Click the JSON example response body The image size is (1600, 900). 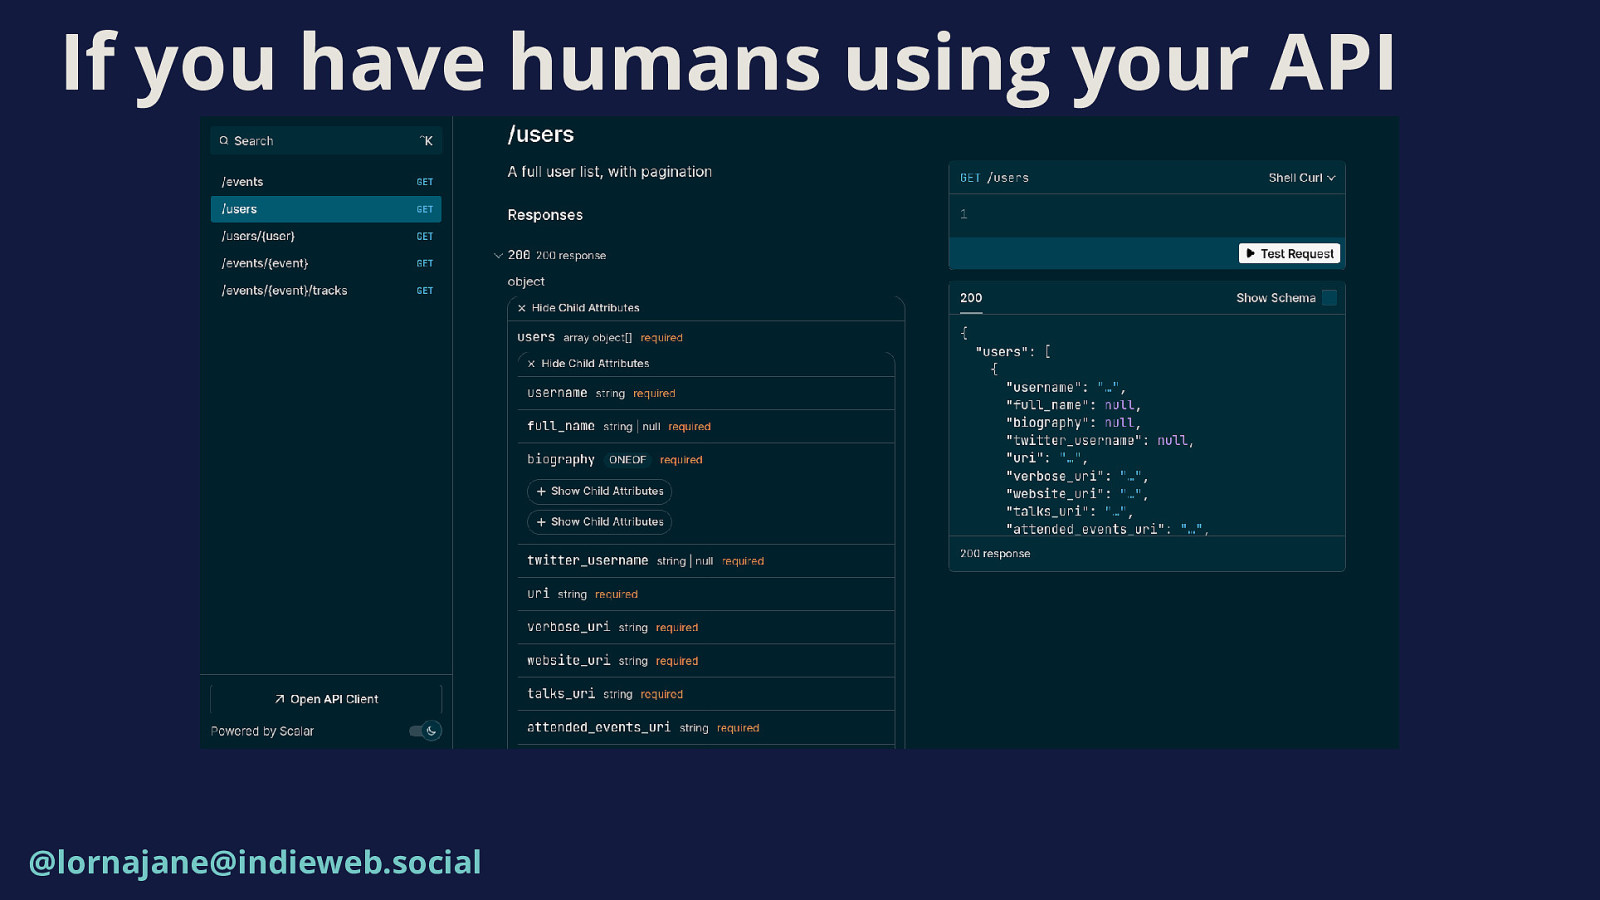(x=1147, y=426)
